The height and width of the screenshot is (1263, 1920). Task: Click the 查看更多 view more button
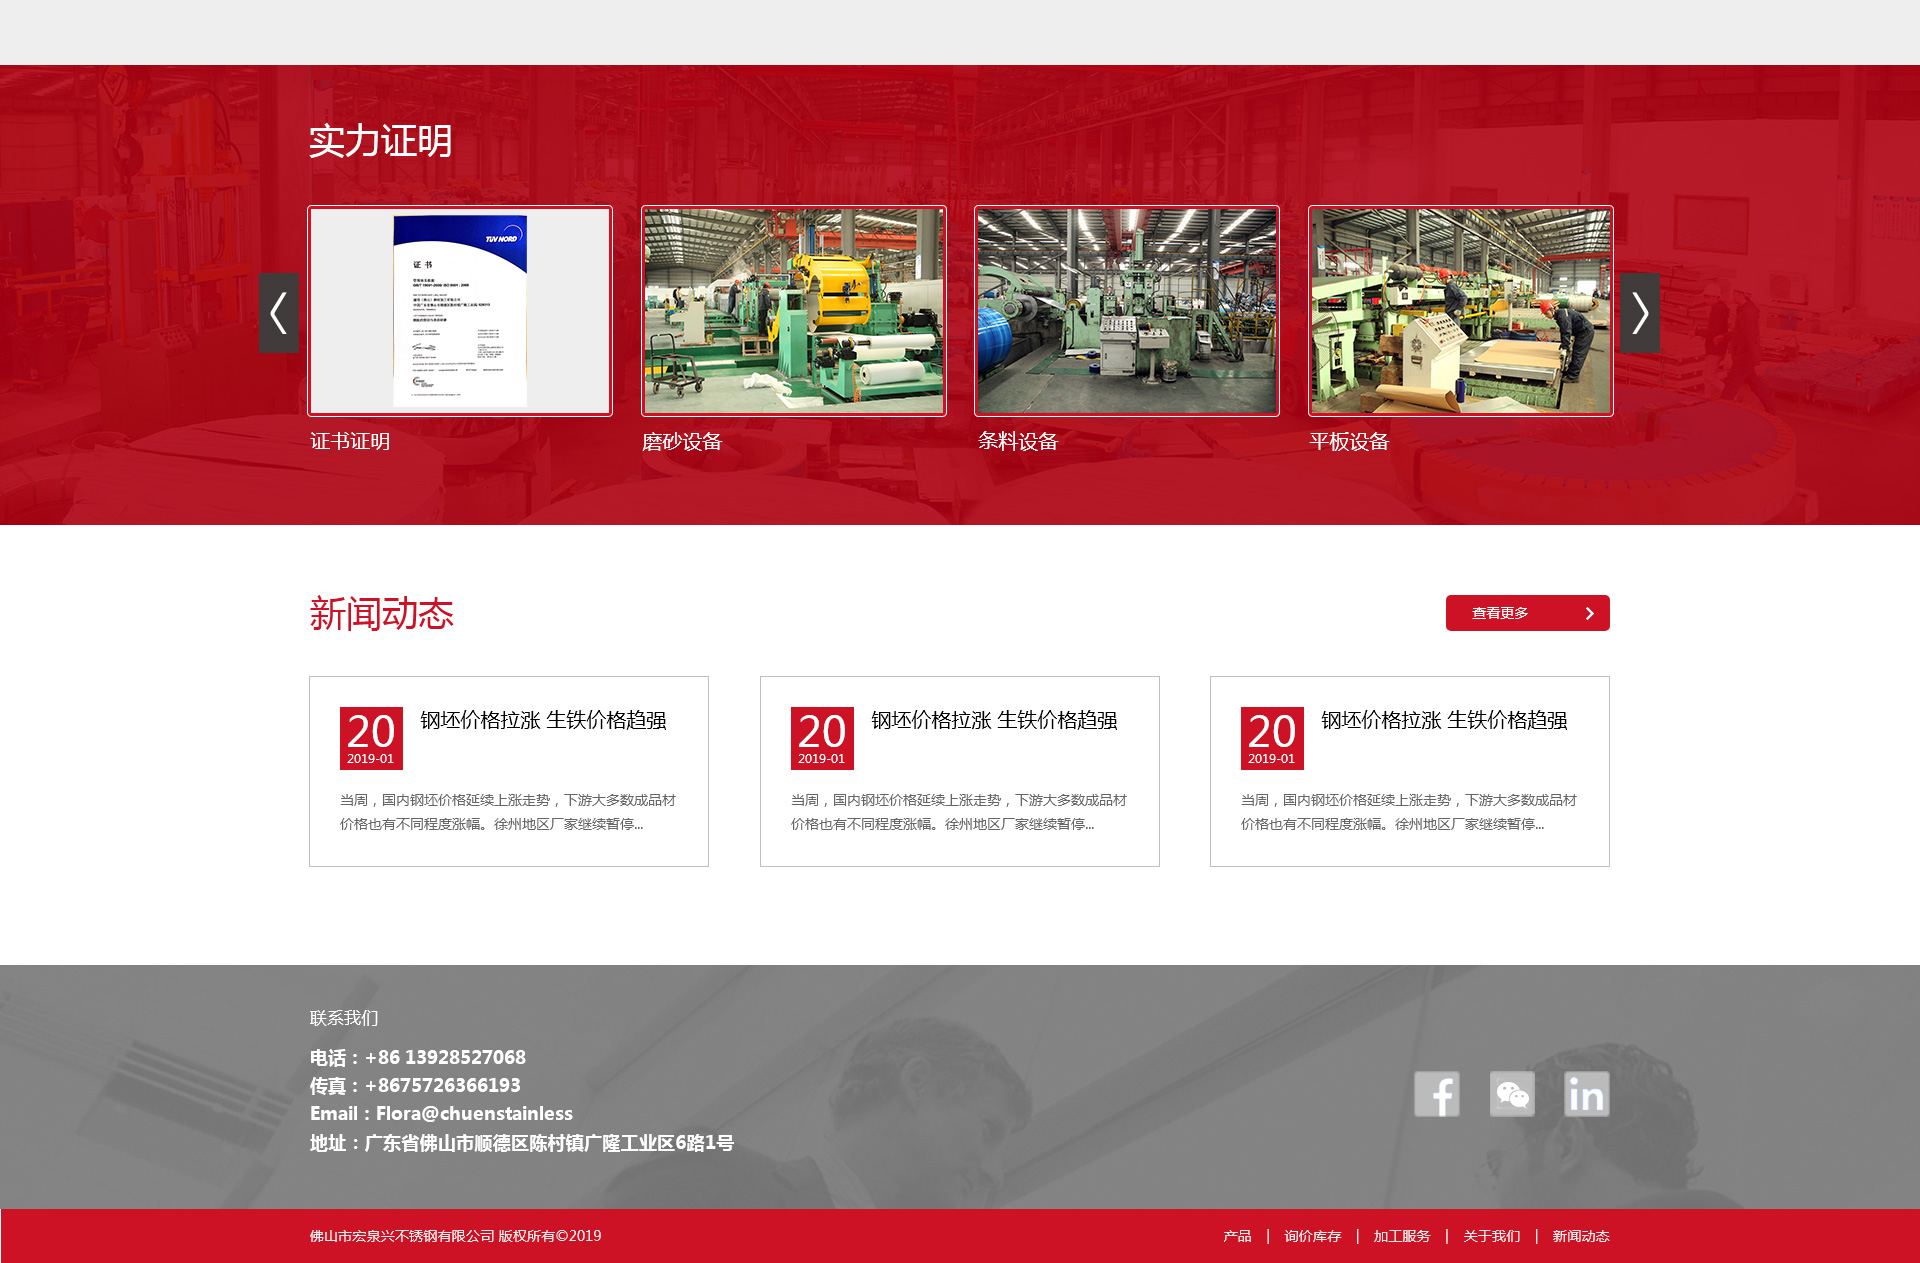[1527, 613]
